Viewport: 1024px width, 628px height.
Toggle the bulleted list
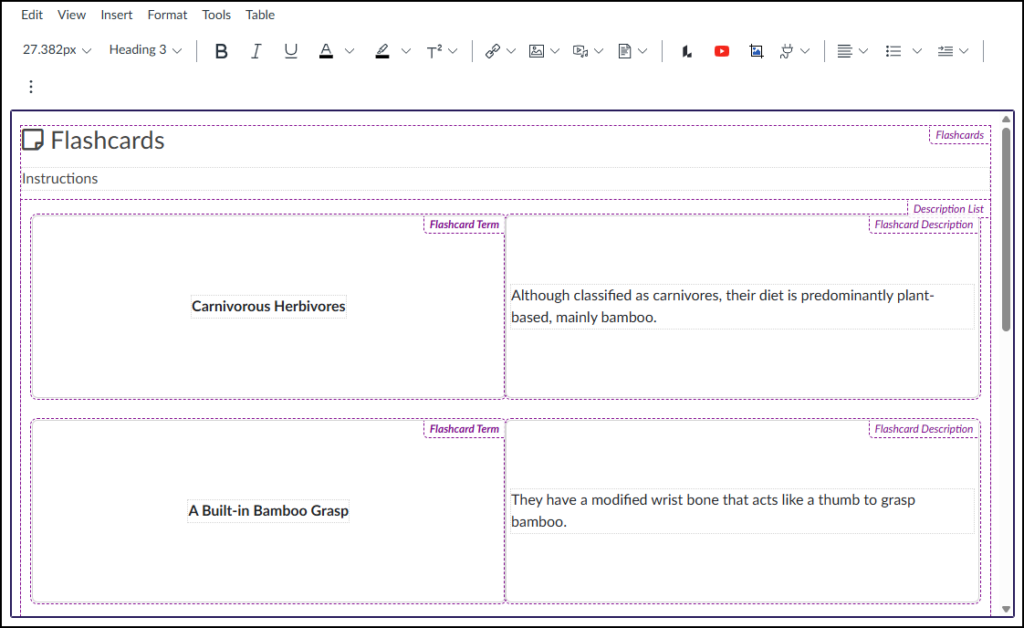tap(895, 50)
